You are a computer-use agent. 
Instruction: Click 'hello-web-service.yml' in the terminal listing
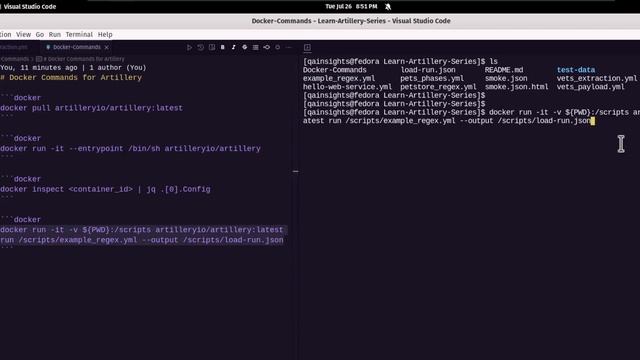[347, 87]
